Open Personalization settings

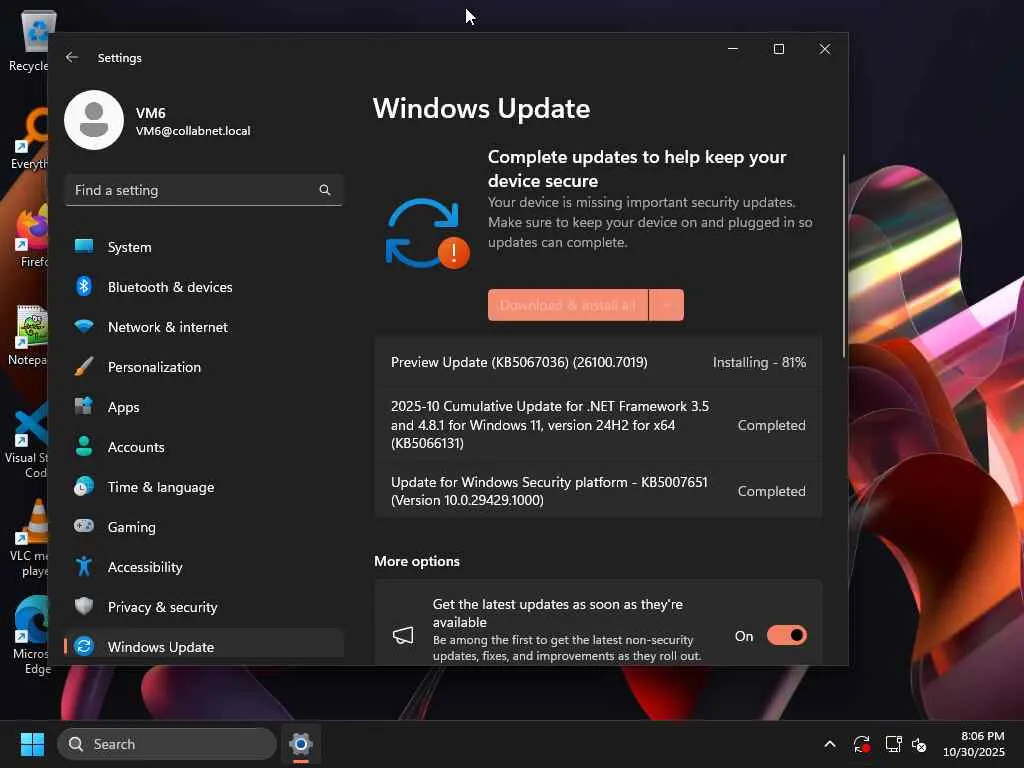tap(204, 367)
